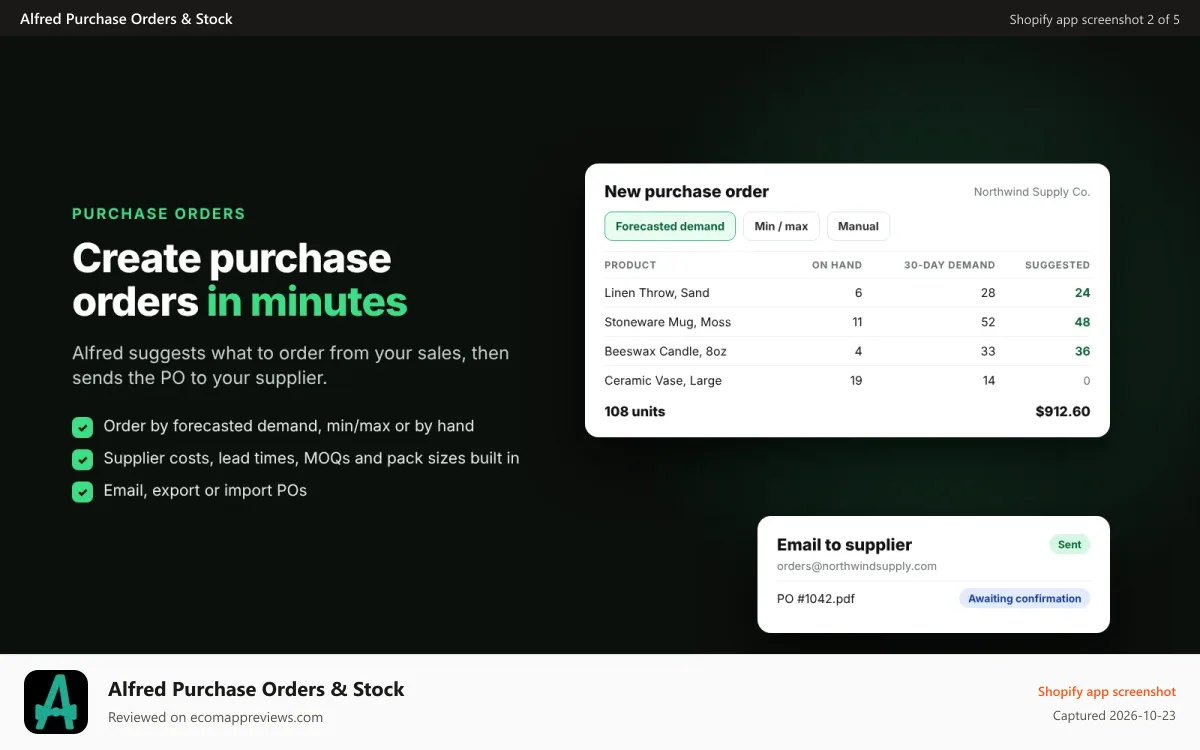Click the PRODUCT column header

point(630,265)
